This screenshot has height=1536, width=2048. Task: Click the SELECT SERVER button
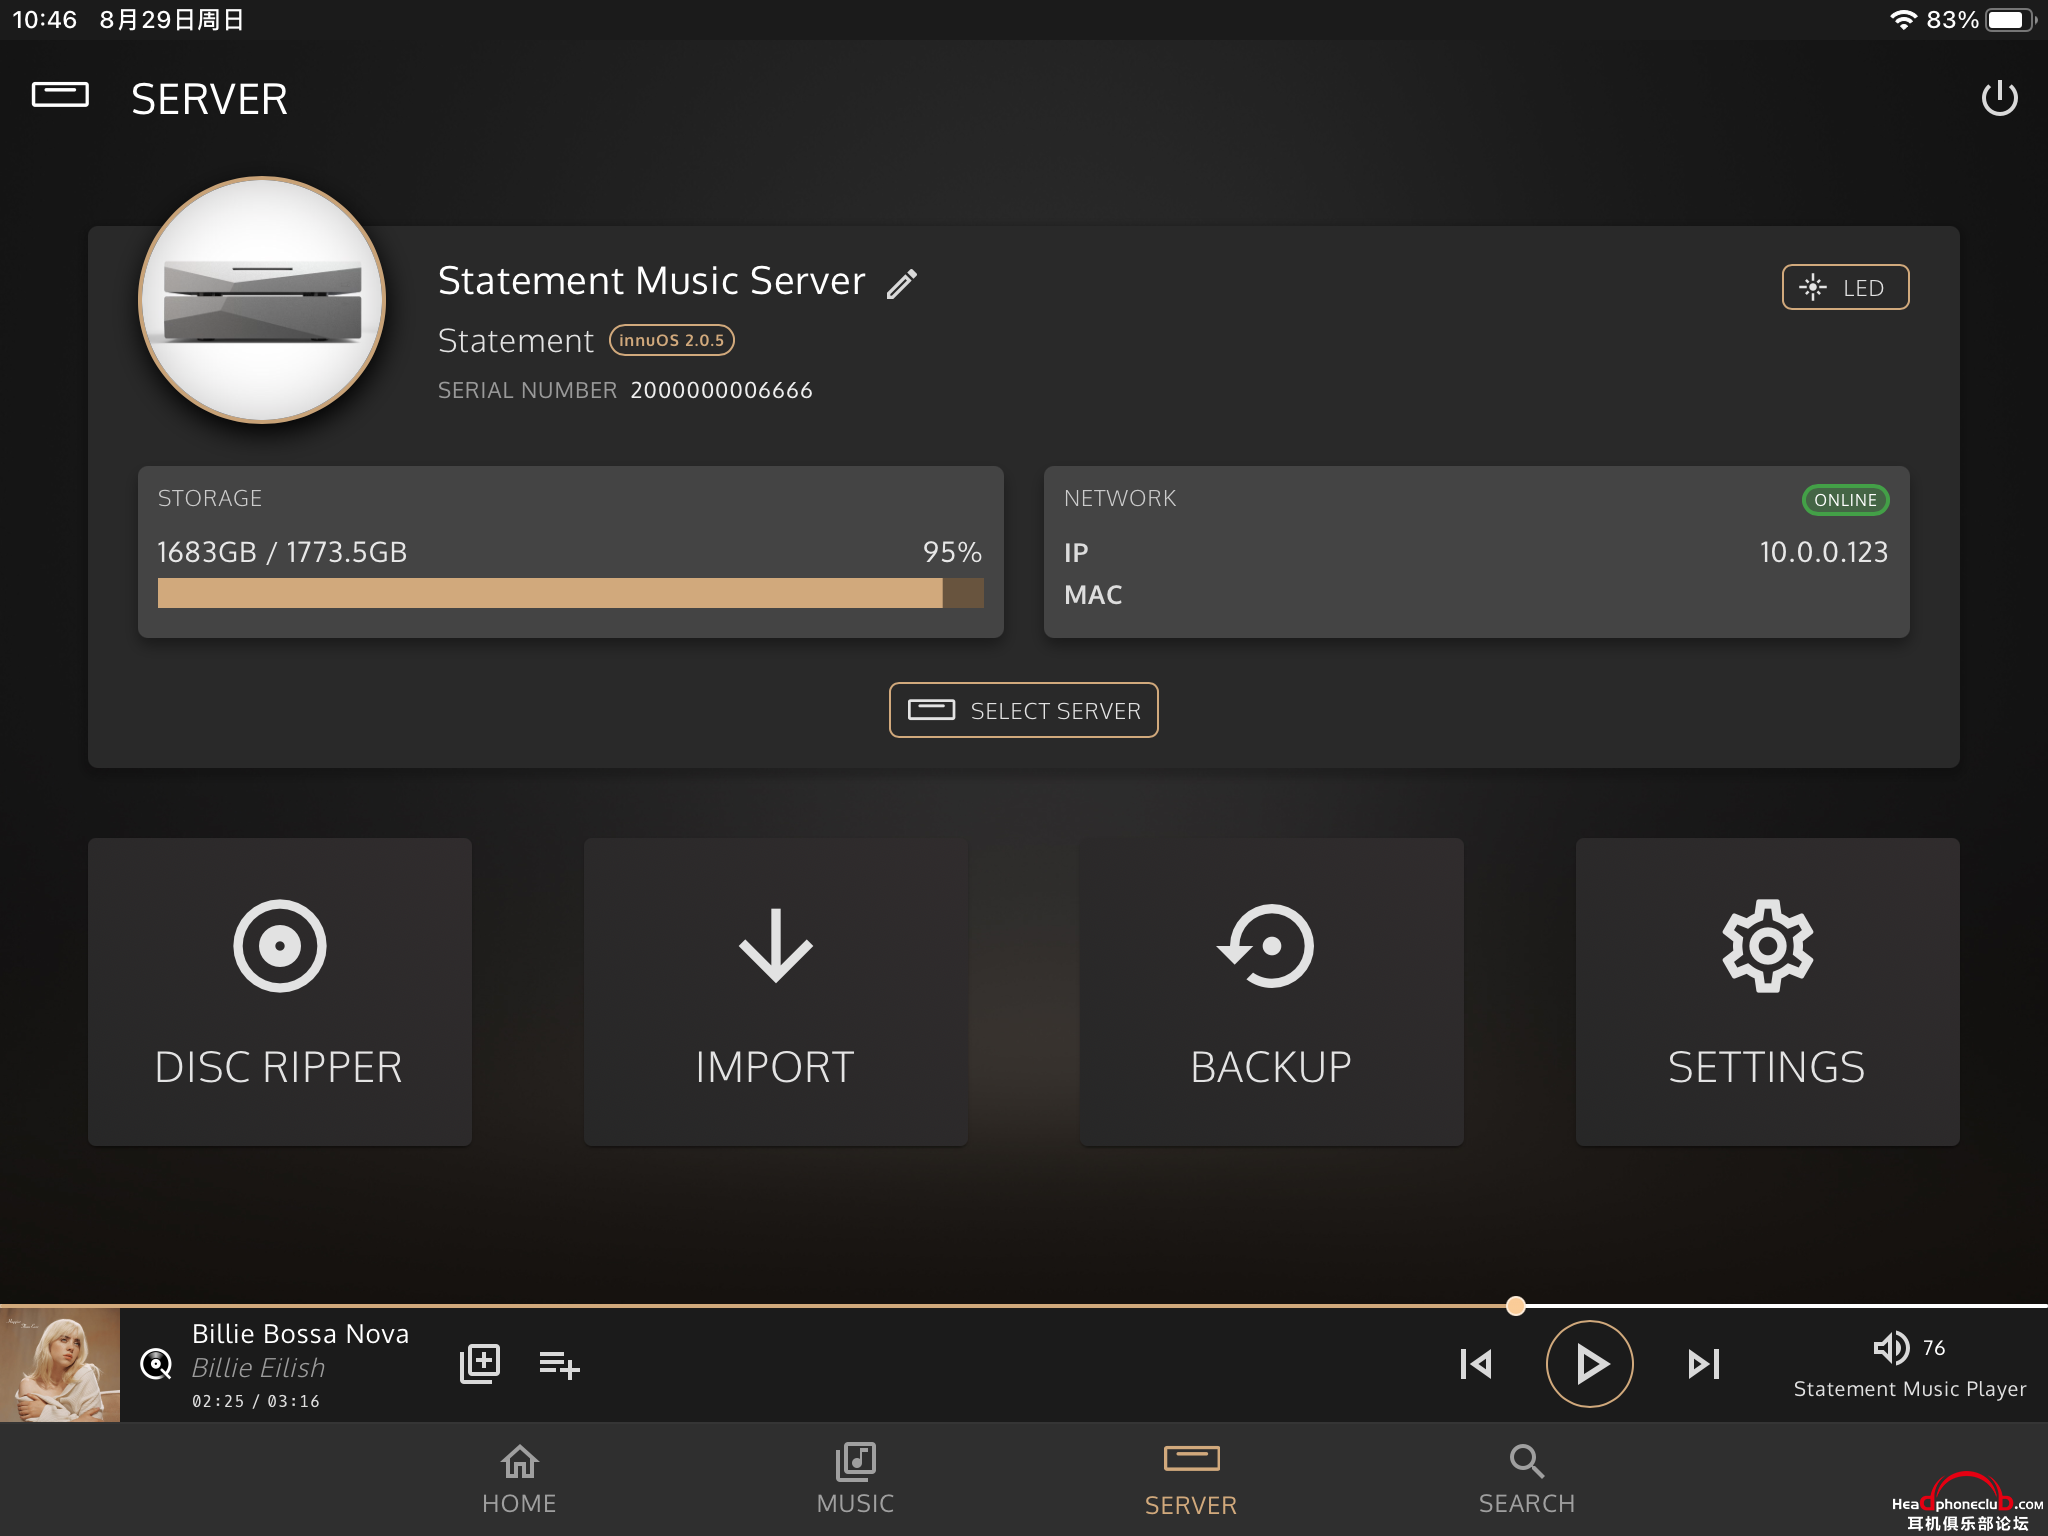(x=1023, y=710)
